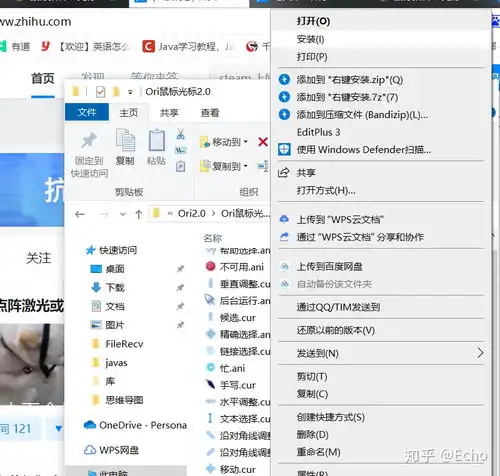Choose 安装(I) from context menu
The width and height of the screenshot is (500, 476).
point(310,39)
